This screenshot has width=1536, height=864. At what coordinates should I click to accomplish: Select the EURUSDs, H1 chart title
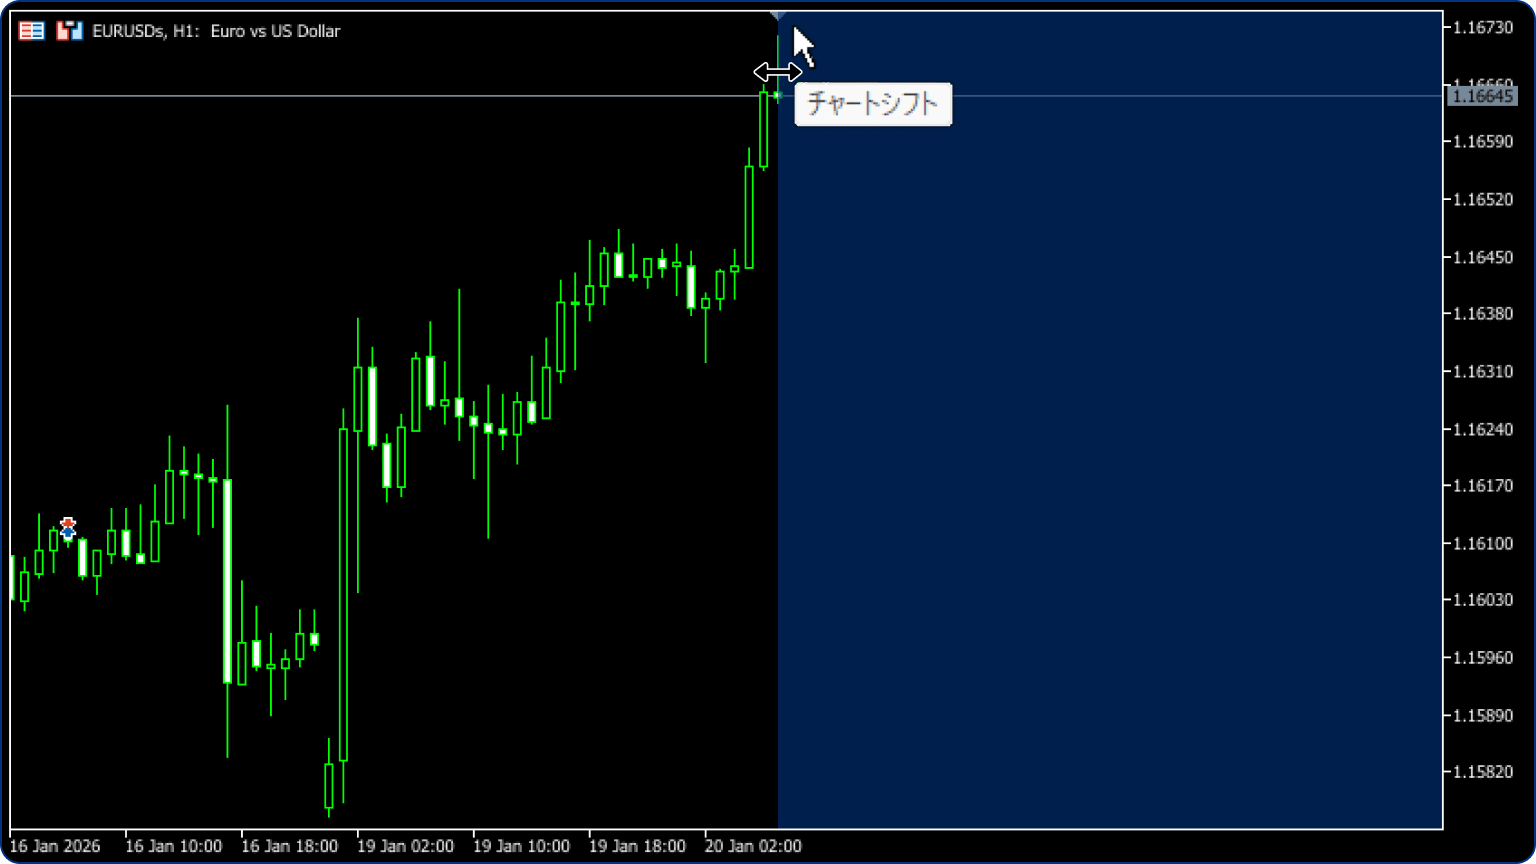(x=216, y=31)
